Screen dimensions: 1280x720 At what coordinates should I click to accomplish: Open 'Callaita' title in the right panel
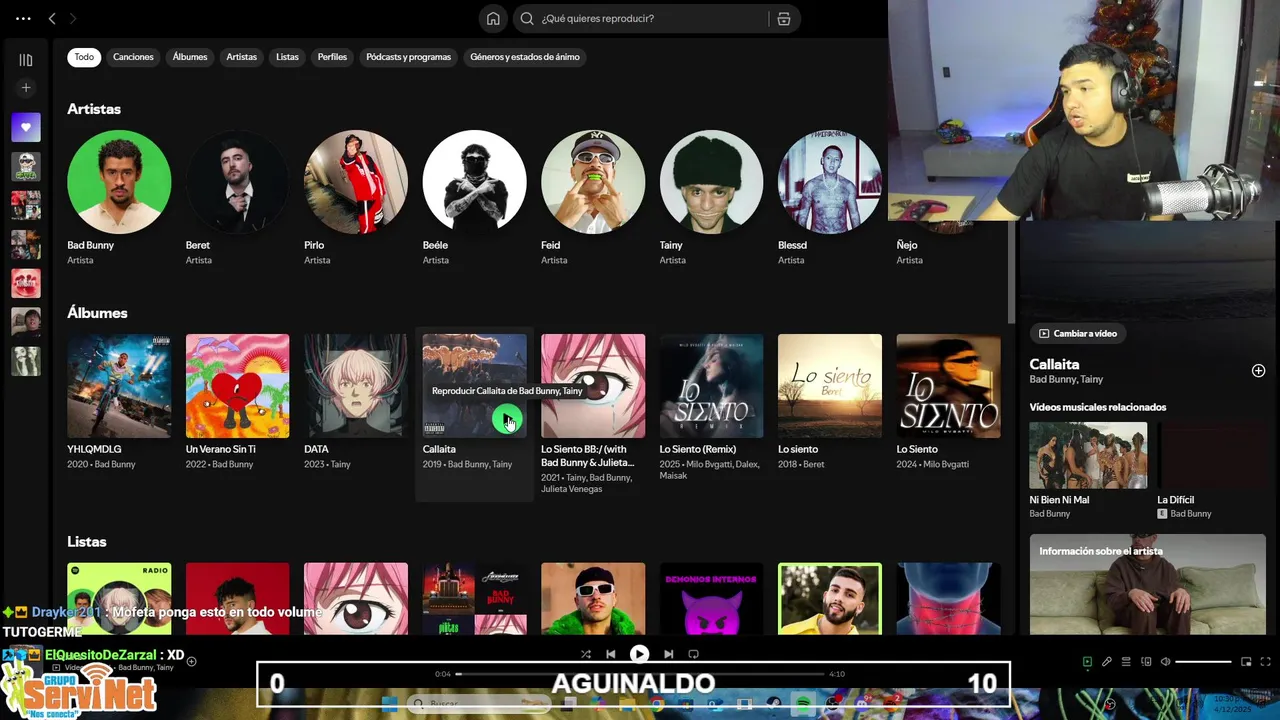pos(1054,365)
